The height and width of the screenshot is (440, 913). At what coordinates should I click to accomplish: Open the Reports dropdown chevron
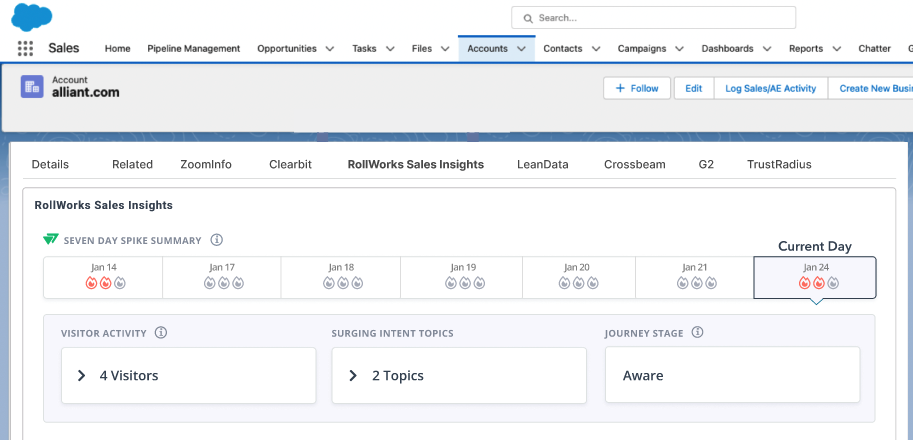pyautogui.click(x=837, y=49)
